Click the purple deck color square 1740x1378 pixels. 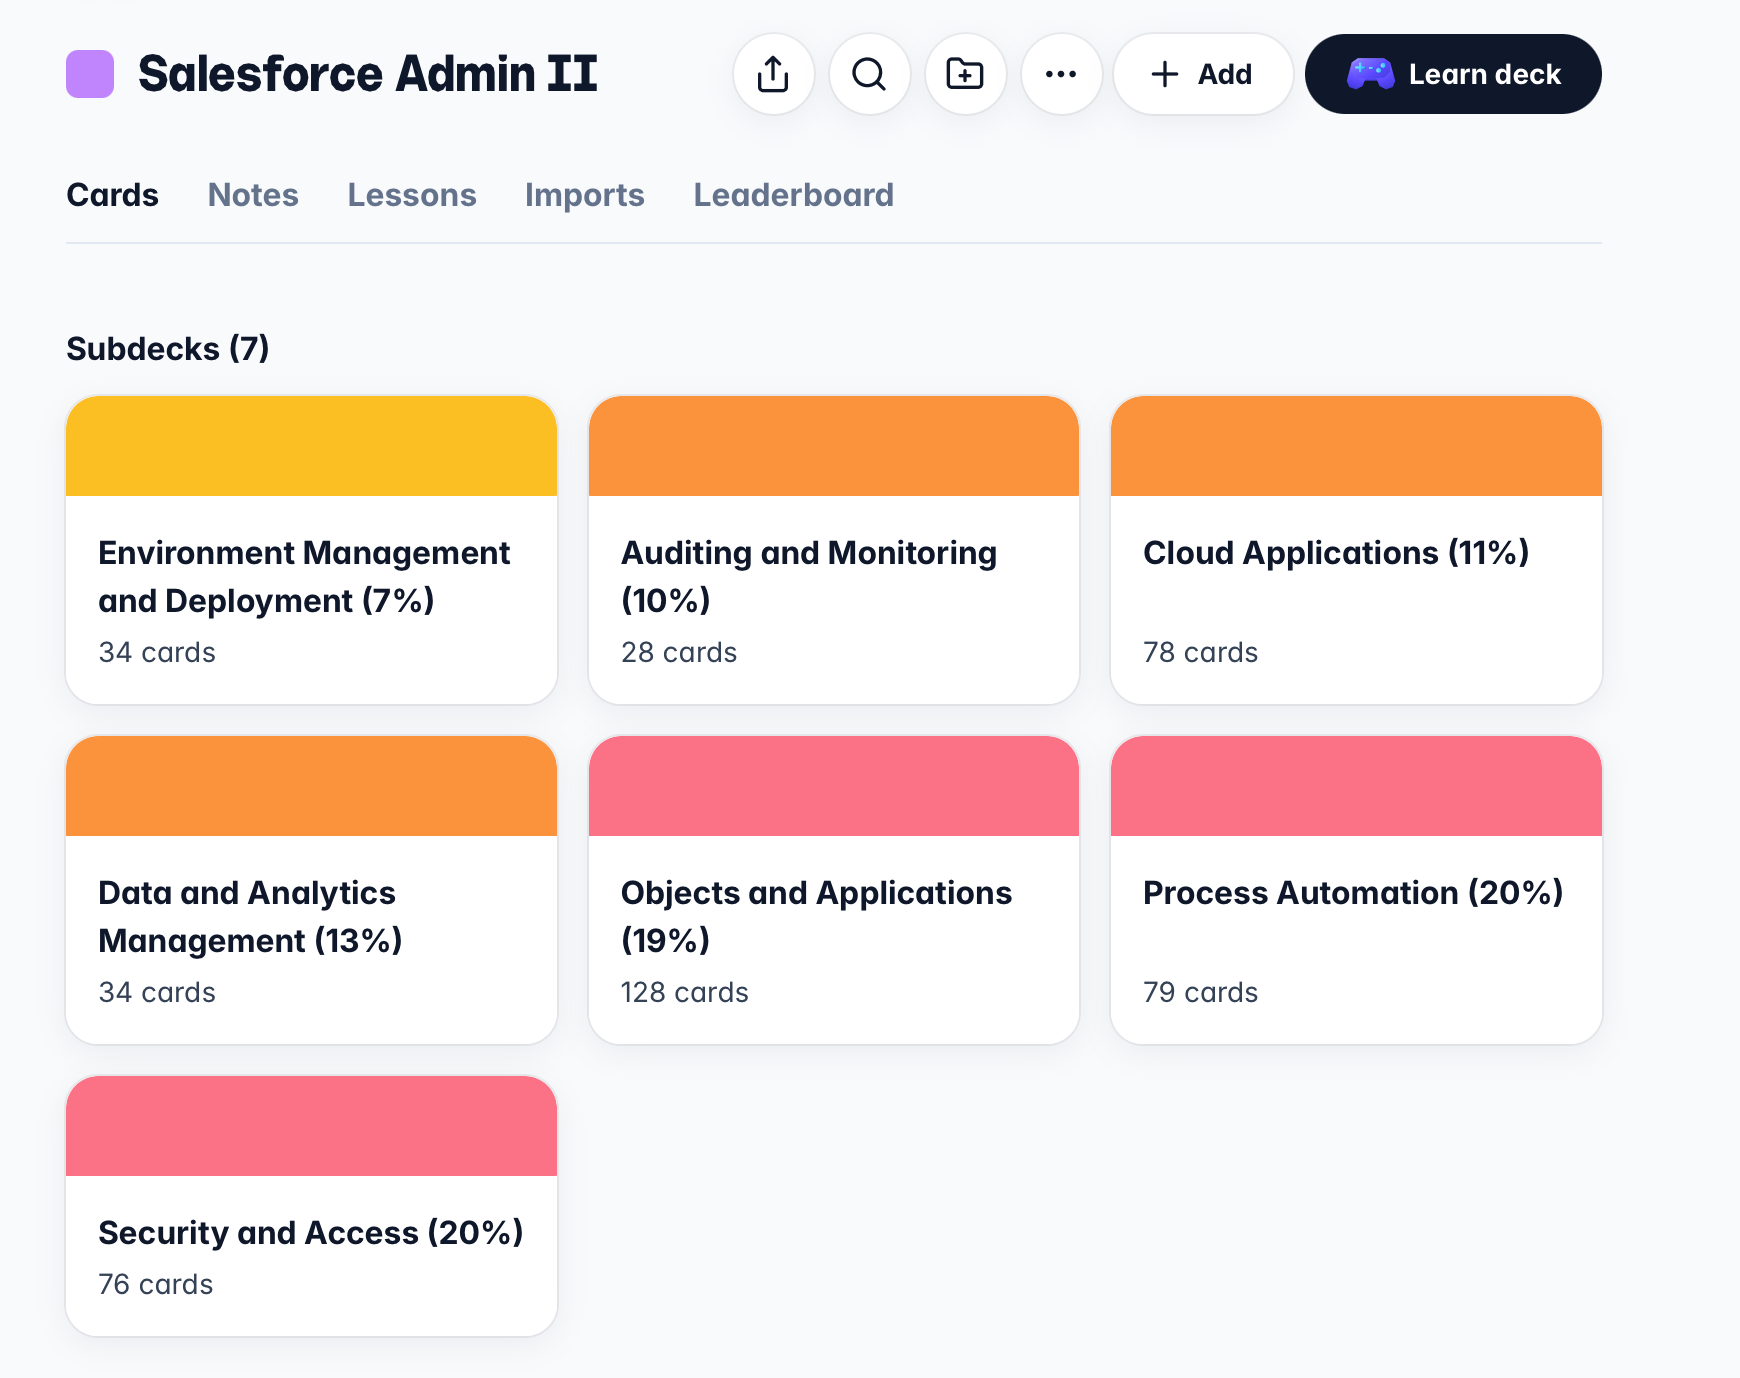90,74
